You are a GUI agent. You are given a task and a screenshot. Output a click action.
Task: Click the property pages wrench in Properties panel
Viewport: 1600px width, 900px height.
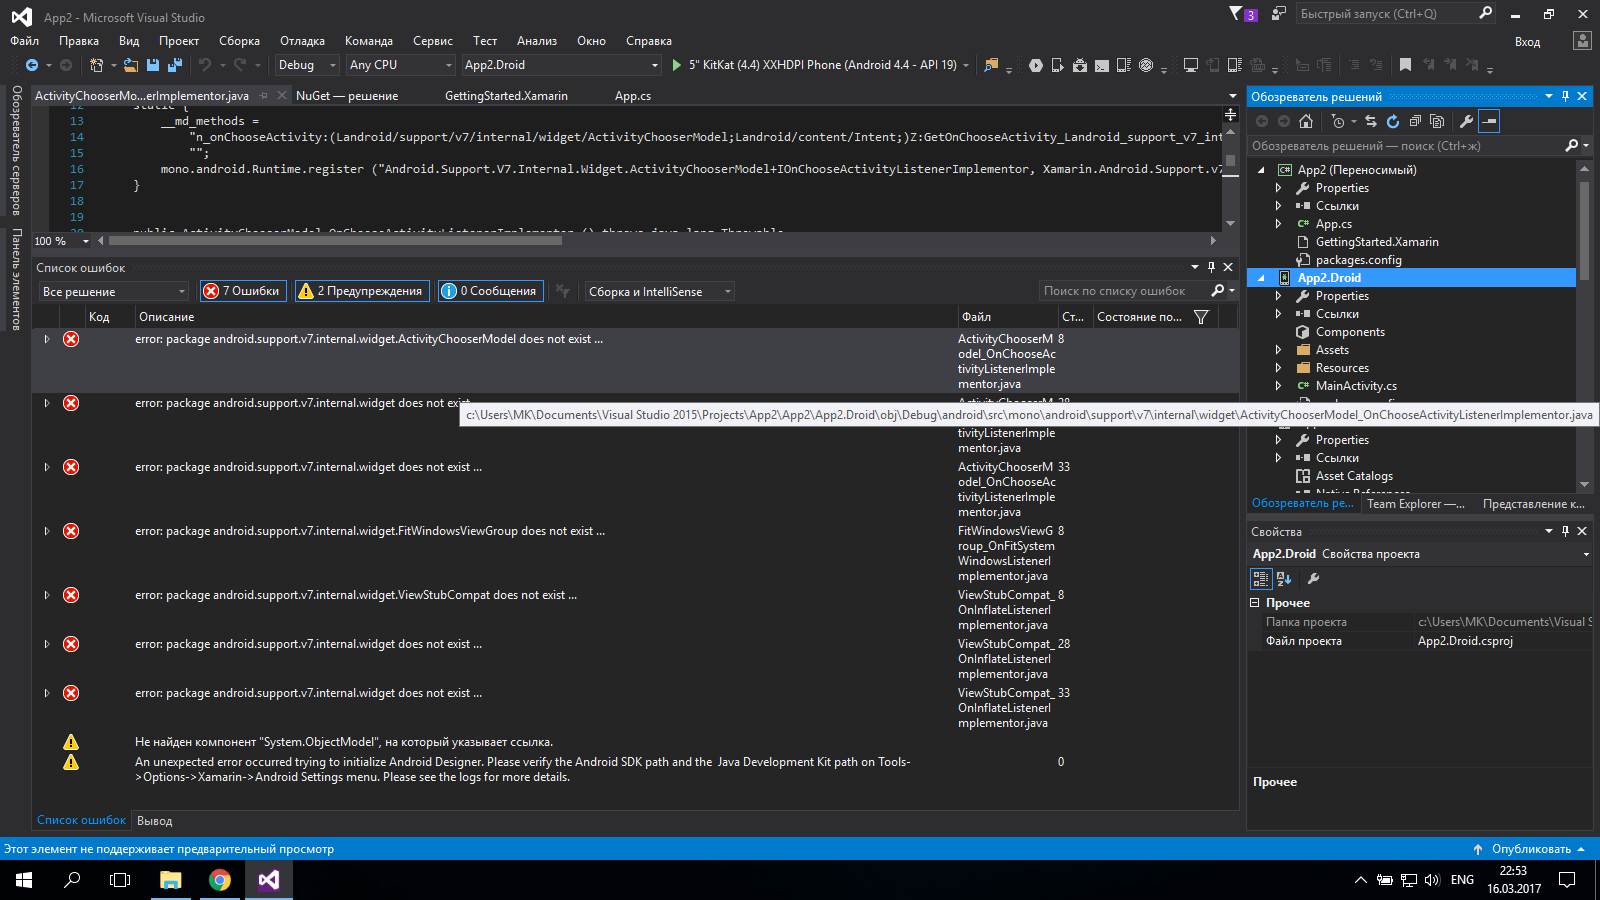pyautogui.click(x=1314, y=578)
